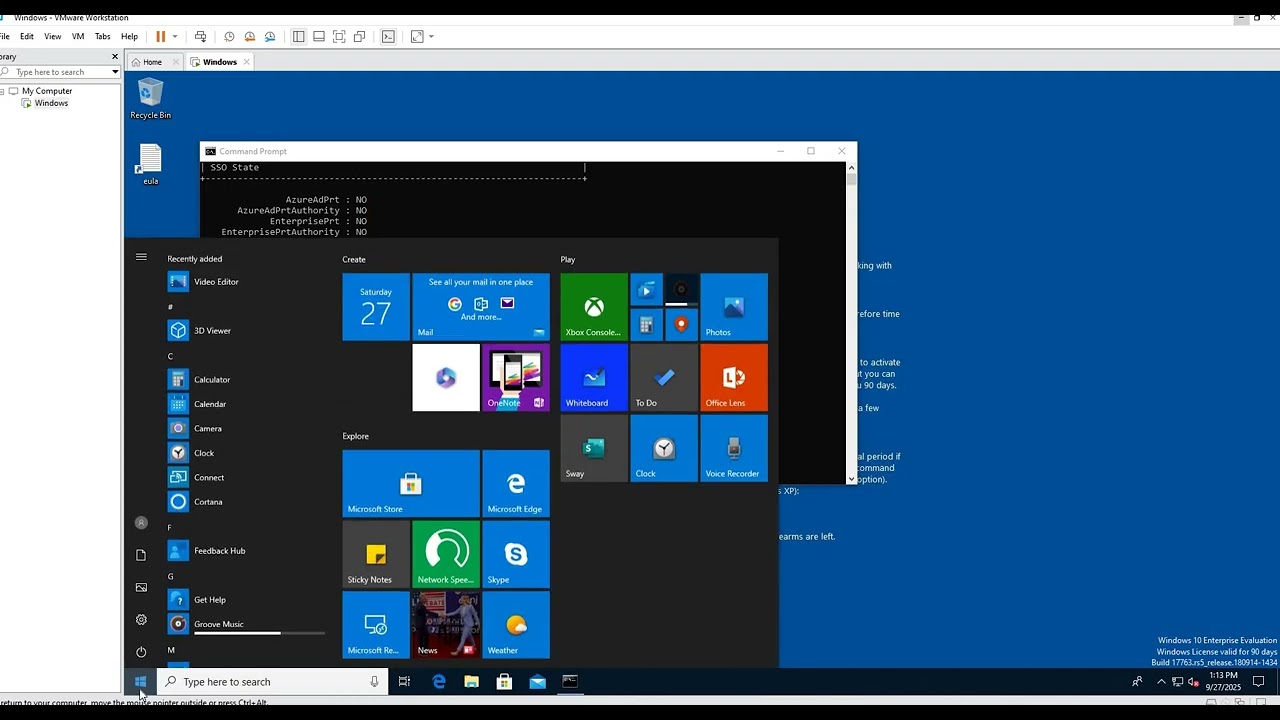Open the snapshot manager icon
The width and height of the screenshot is (1280, 720).
[x=270, y=36]
